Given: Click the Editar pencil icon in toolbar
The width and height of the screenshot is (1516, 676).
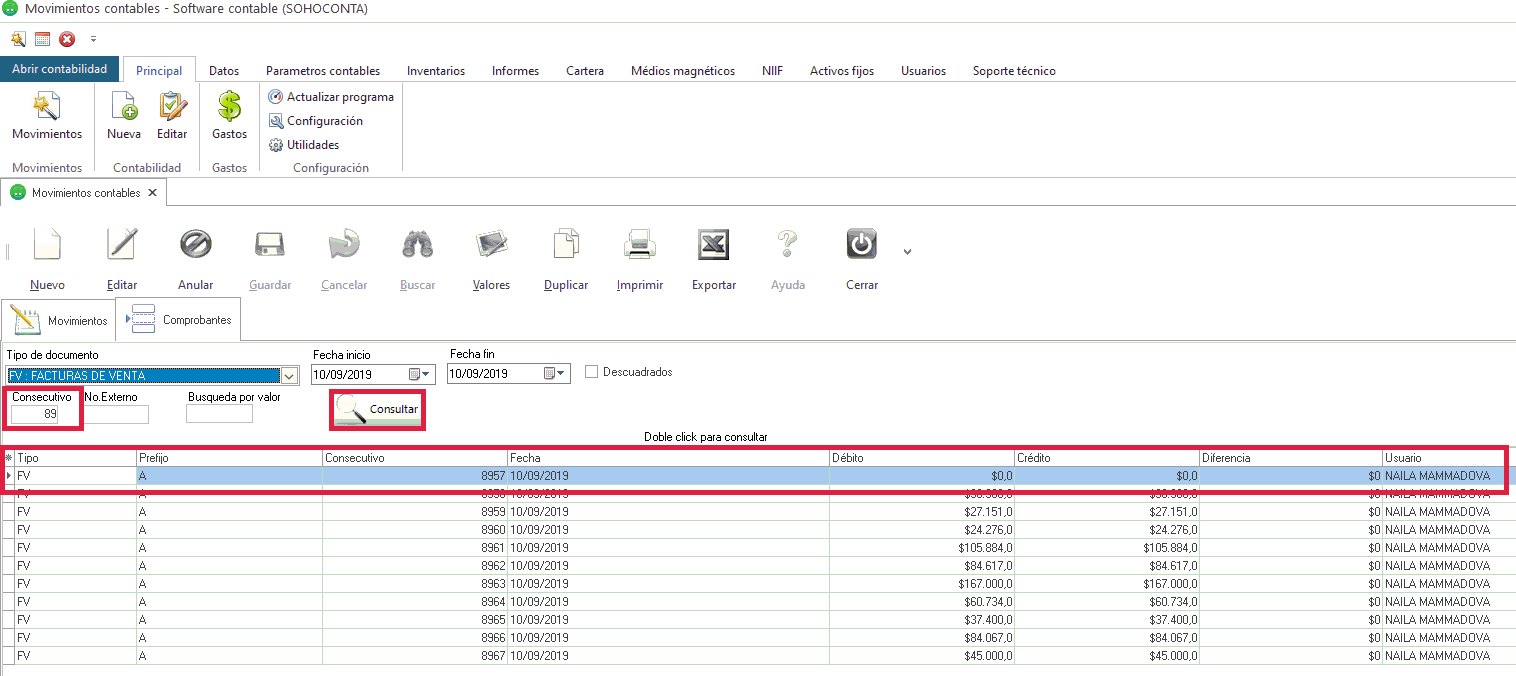Looking at the screenshot, I should click(122, 245).
